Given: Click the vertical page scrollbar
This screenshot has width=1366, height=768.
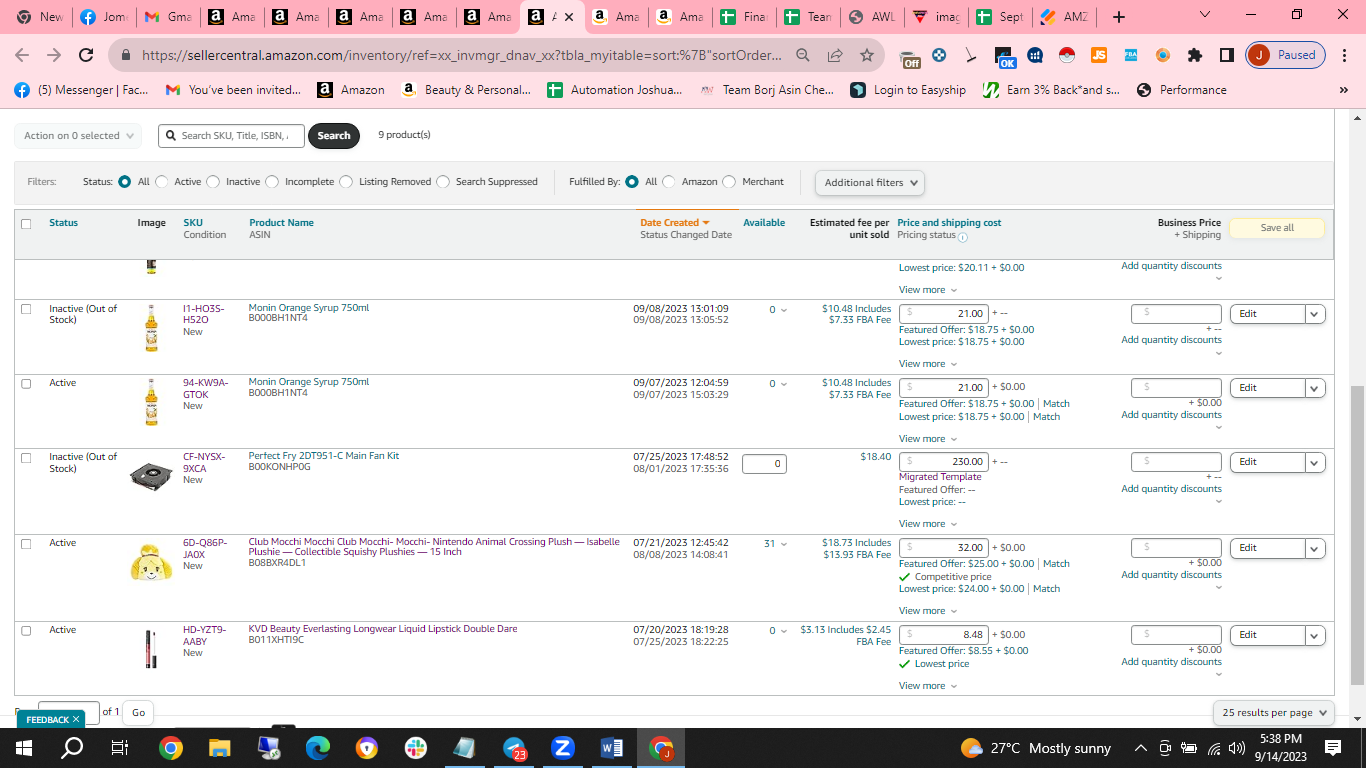Looking at the screenshot, I should point(1357,535).
